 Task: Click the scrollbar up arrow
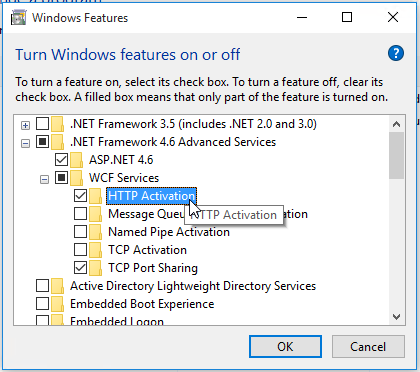tap(396, 124)
